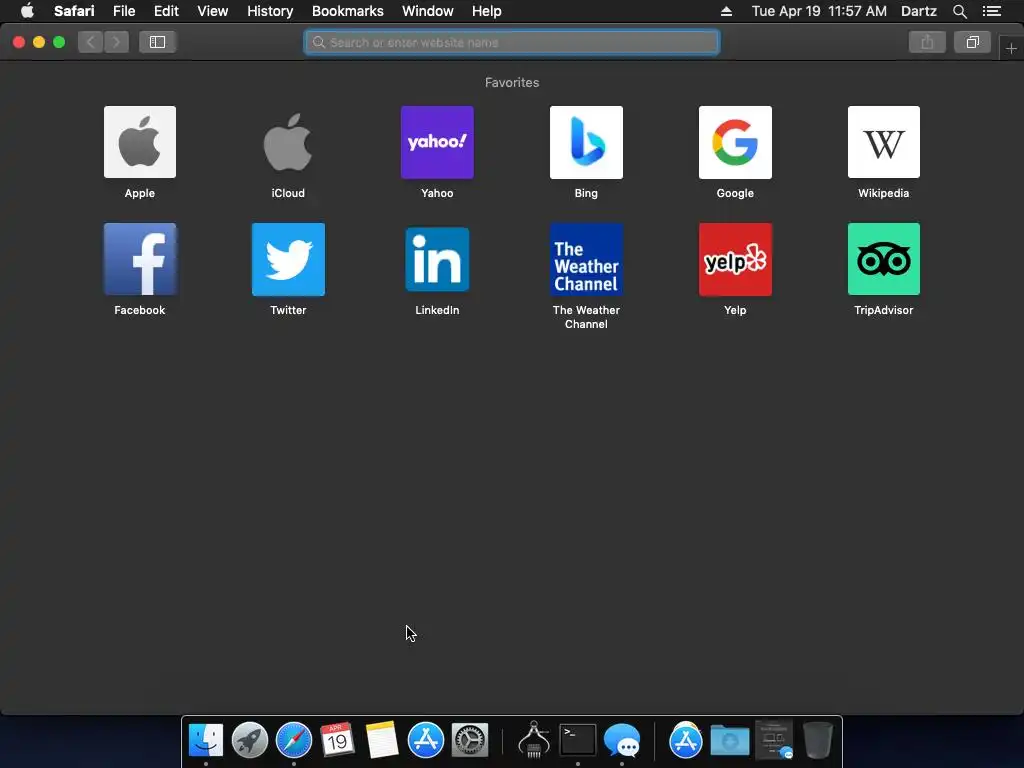The width and height of the screenshot is (1024, 768).
Task: Open the Notification Center list icon
Action: pos(992,11)
